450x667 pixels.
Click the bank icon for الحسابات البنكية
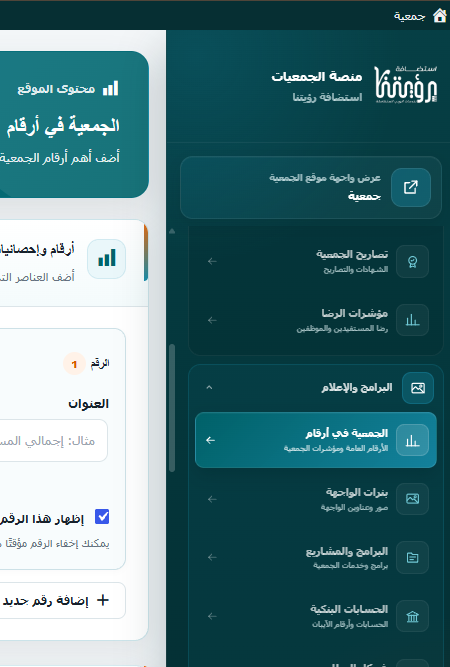tap(412, 616)
